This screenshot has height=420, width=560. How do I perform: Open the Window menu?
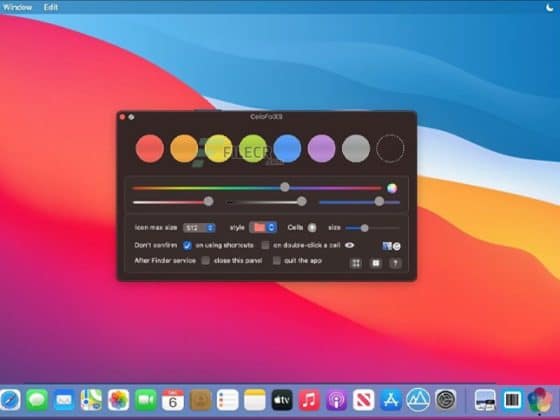pos(17,7)
